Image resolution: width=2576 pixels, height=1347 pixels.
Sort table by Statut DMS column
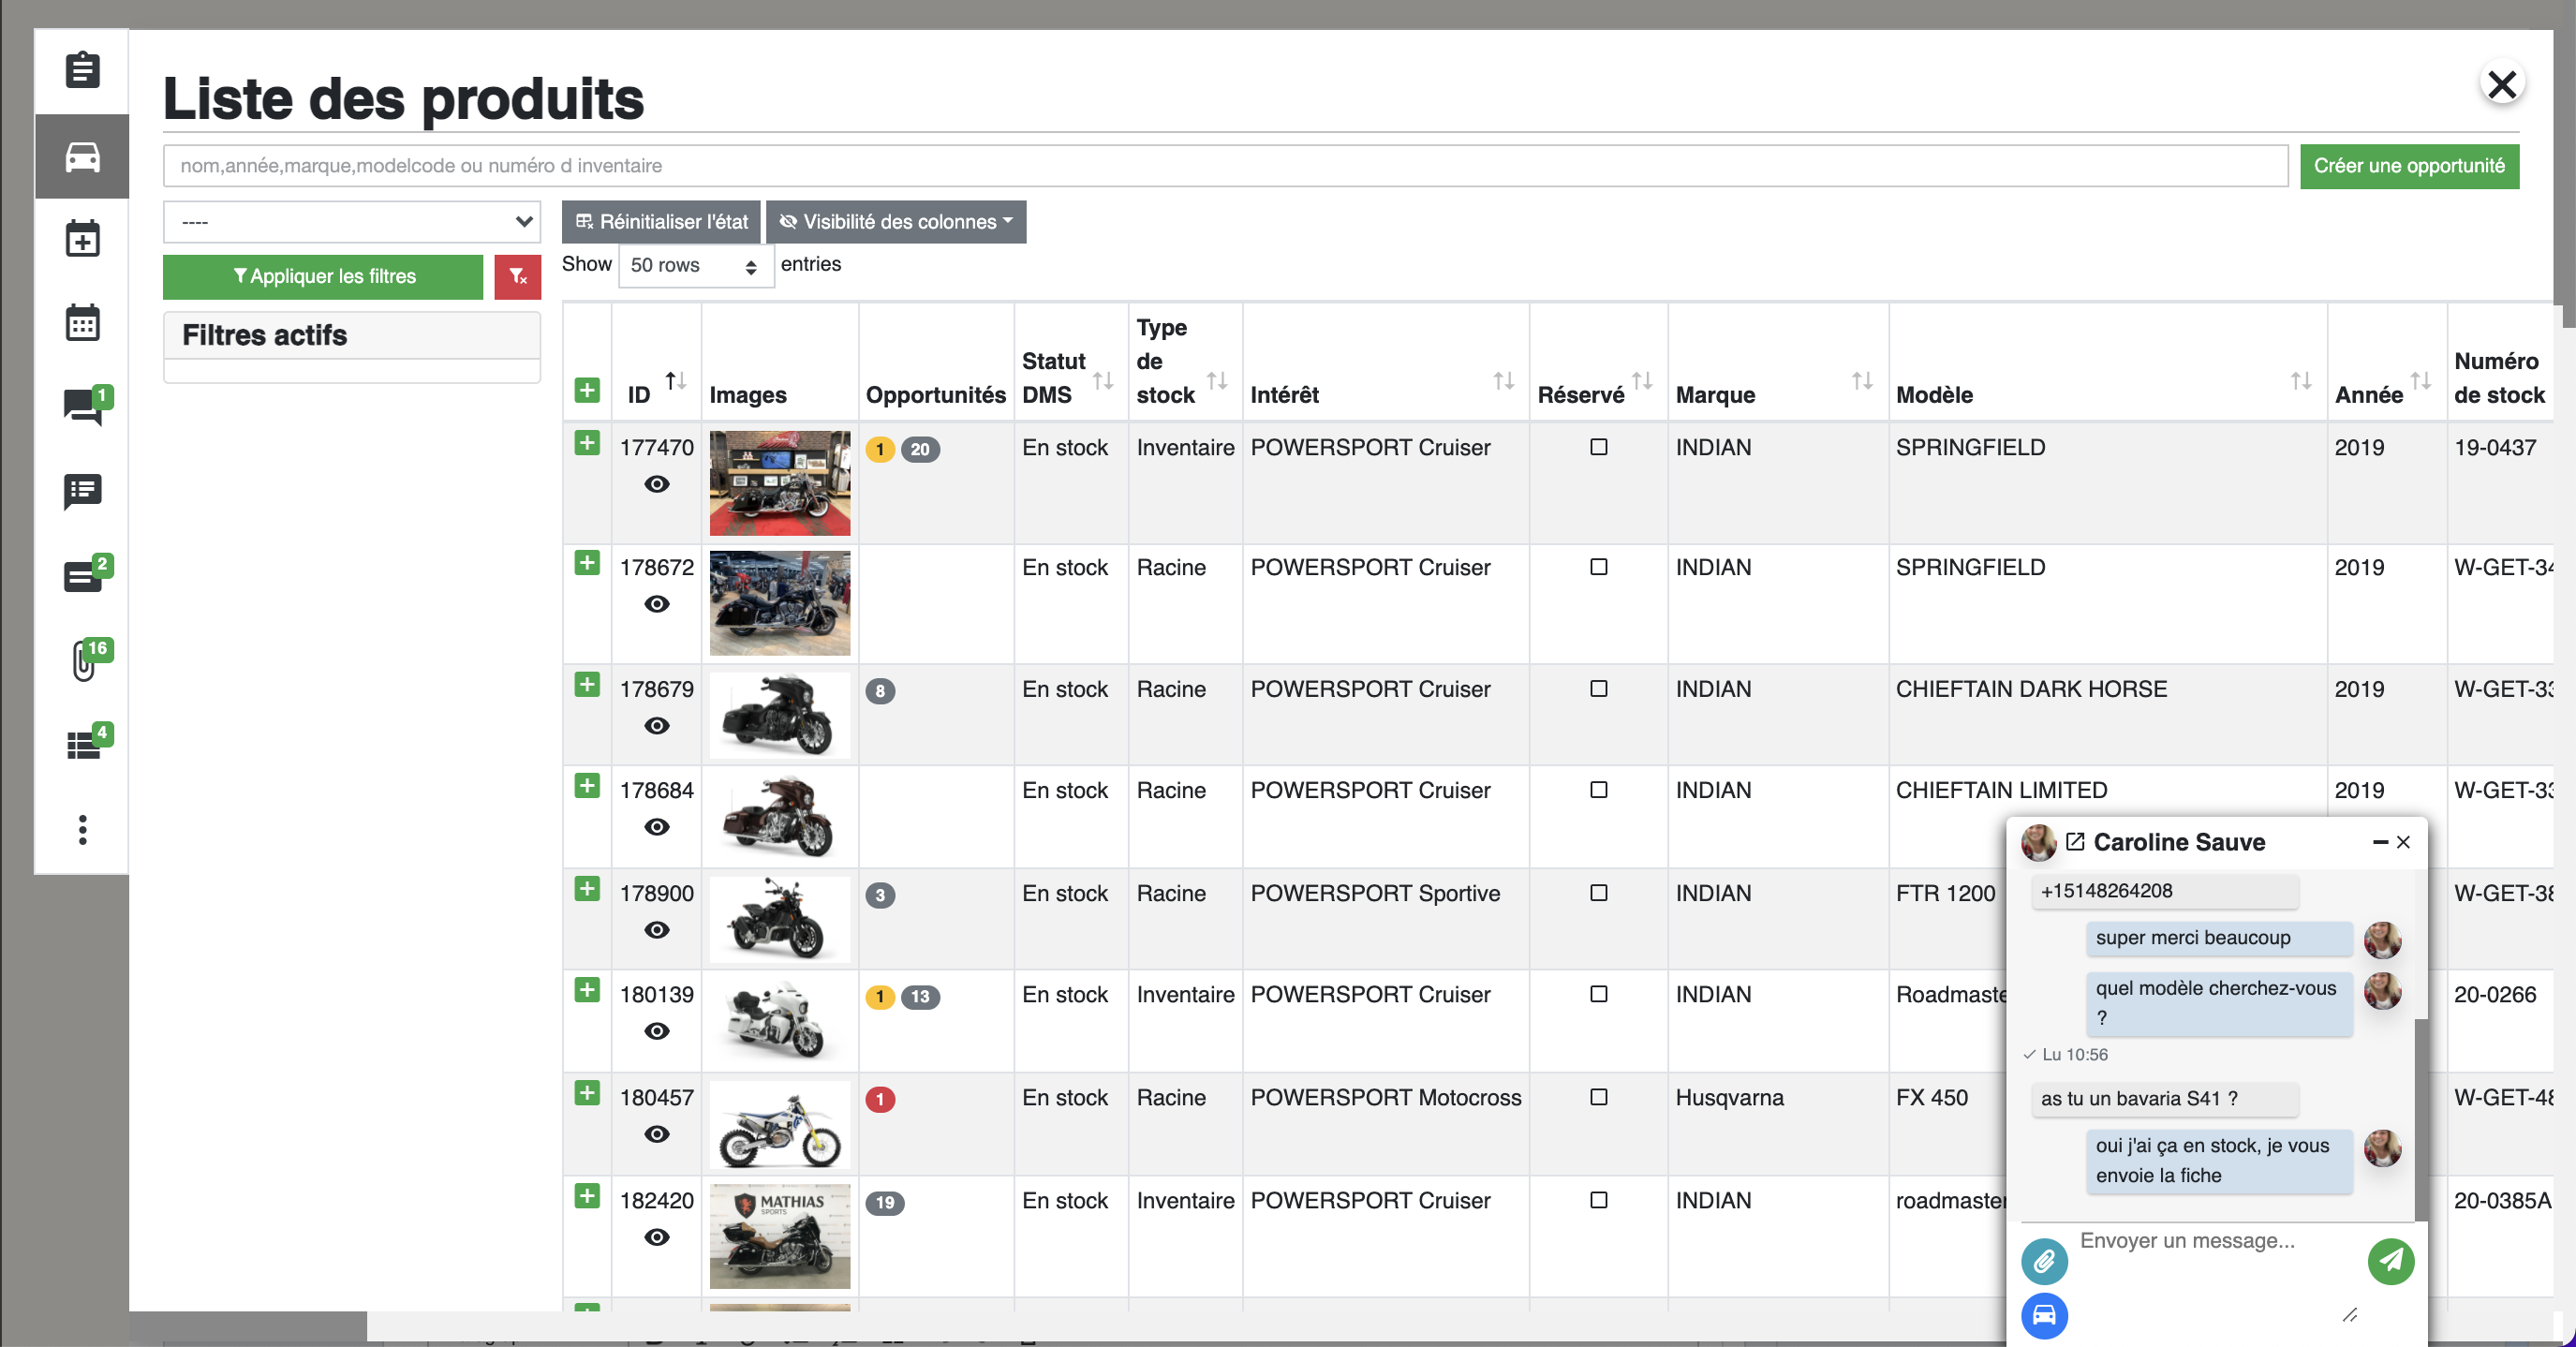[1103, 381]
